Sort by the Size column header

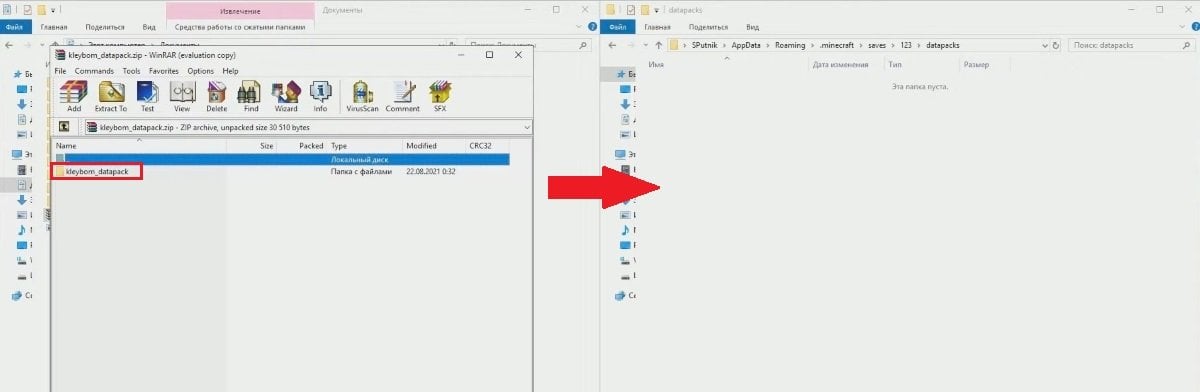[x=266, y=146]
